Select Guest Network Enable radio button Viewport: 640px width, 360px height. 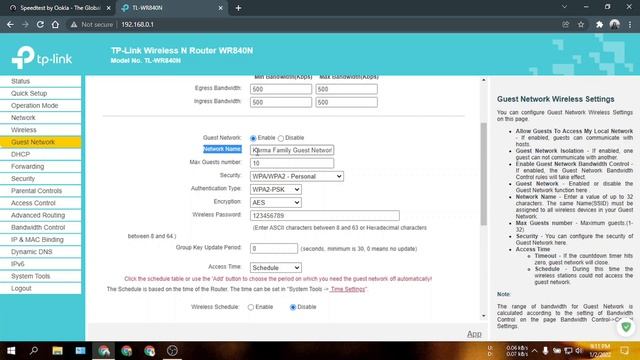pos(253,138)
